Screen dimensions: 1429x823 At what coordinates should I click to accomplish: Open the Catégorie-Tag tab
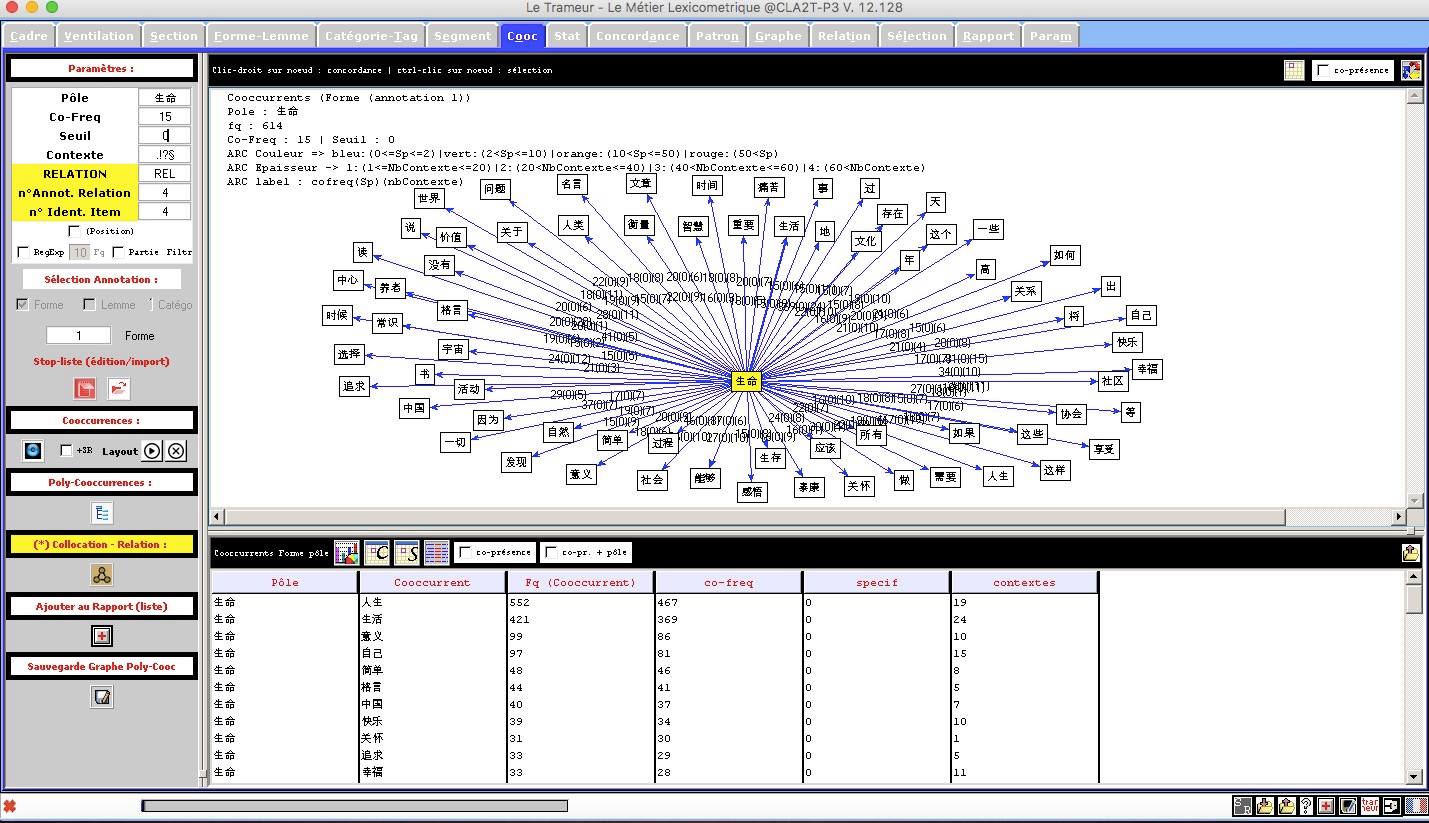(371, 36)
